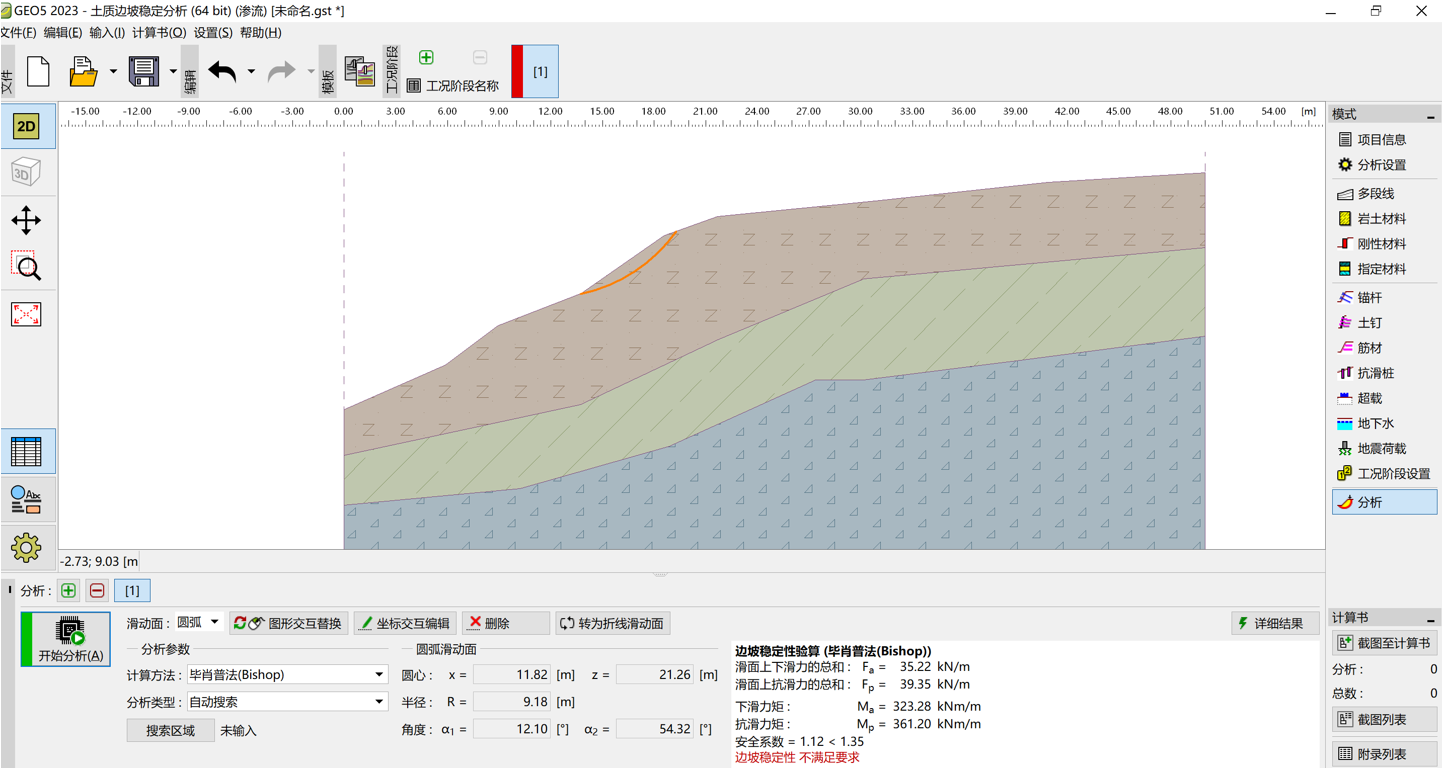Open slip surface type 圆弧 dropdown
1442x768 pixels.
click(x=198, y=623)
